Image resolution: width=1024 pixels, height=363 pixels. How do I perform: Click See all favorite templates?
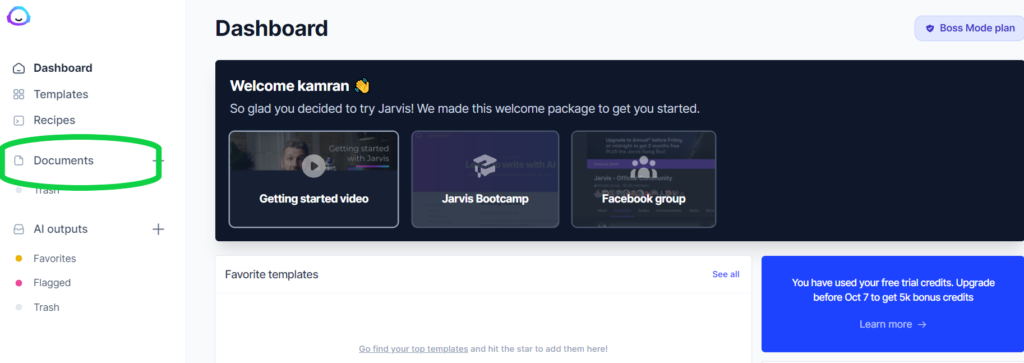click(726, 274)
